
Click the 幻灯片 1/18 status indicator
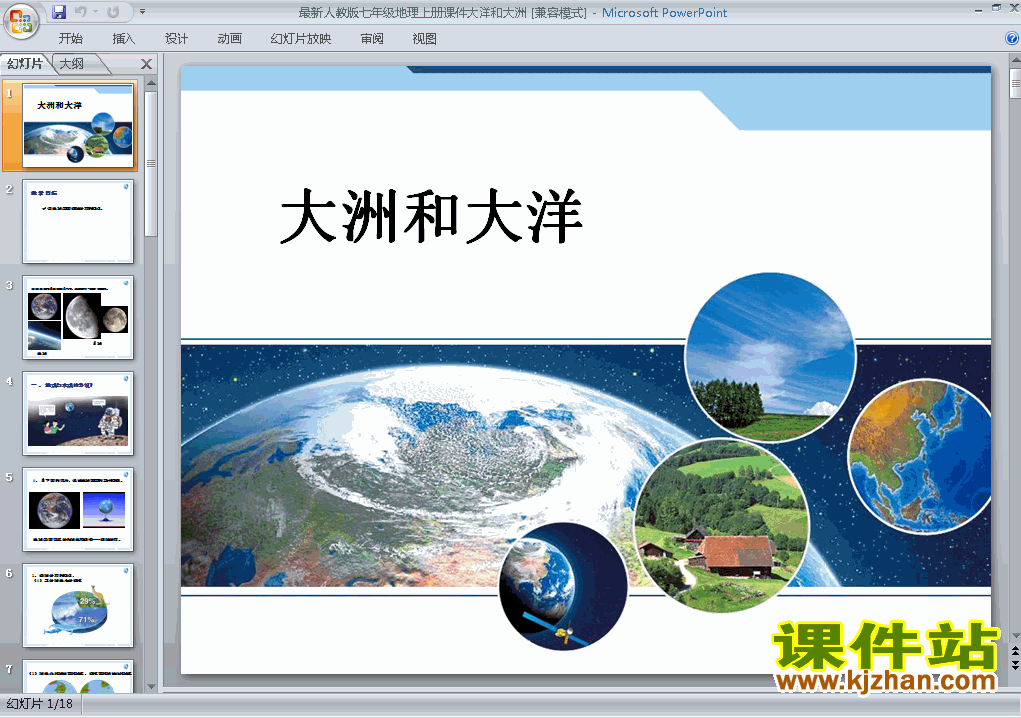tap(40, 704)
